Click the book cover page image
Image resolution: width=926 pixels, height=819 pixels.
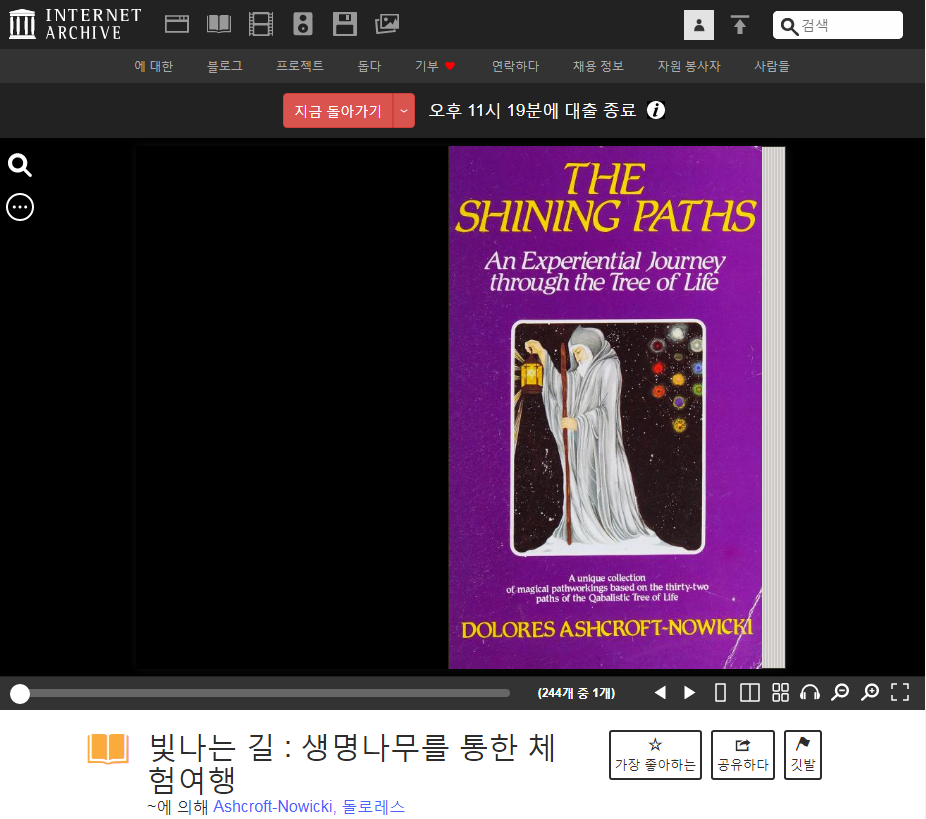coord(605,407)
